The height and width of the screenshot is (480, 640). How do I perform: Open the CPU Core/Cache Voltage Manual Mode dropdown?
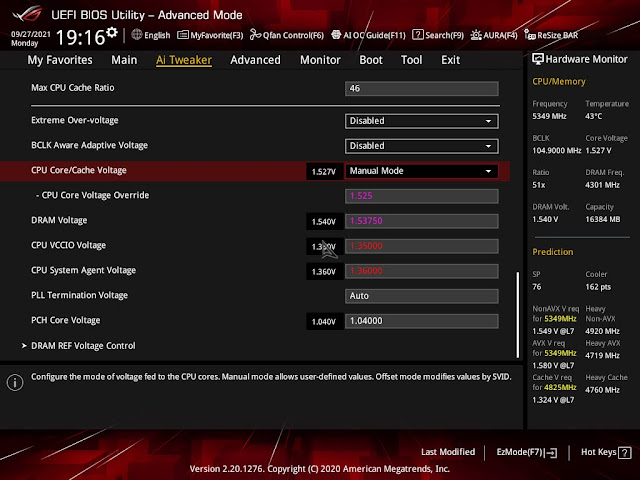pyautogui.click(x=422, y=171)
